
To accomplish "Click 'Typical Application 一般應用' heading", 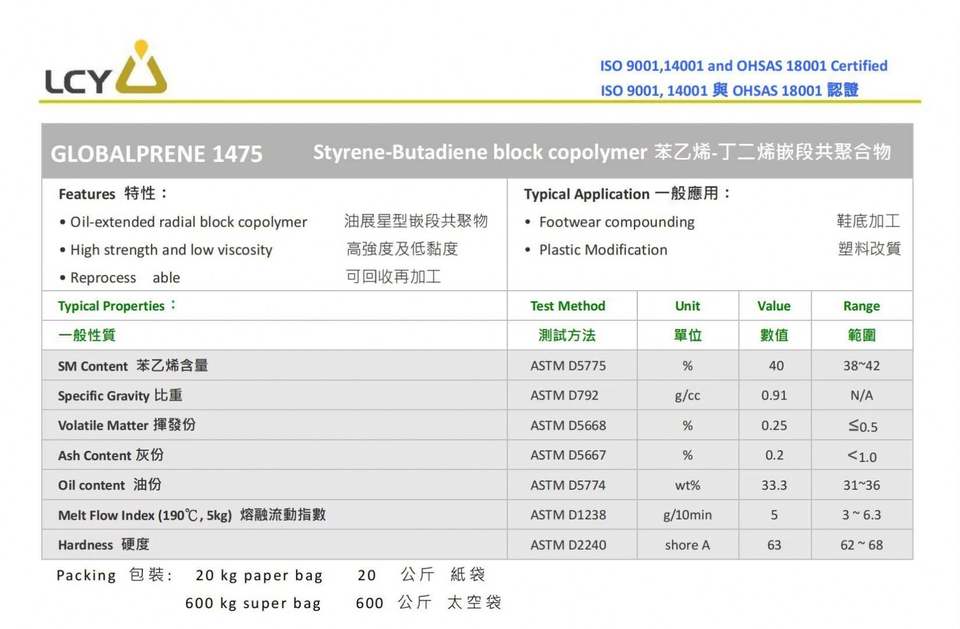I will (x=628, y=194).
